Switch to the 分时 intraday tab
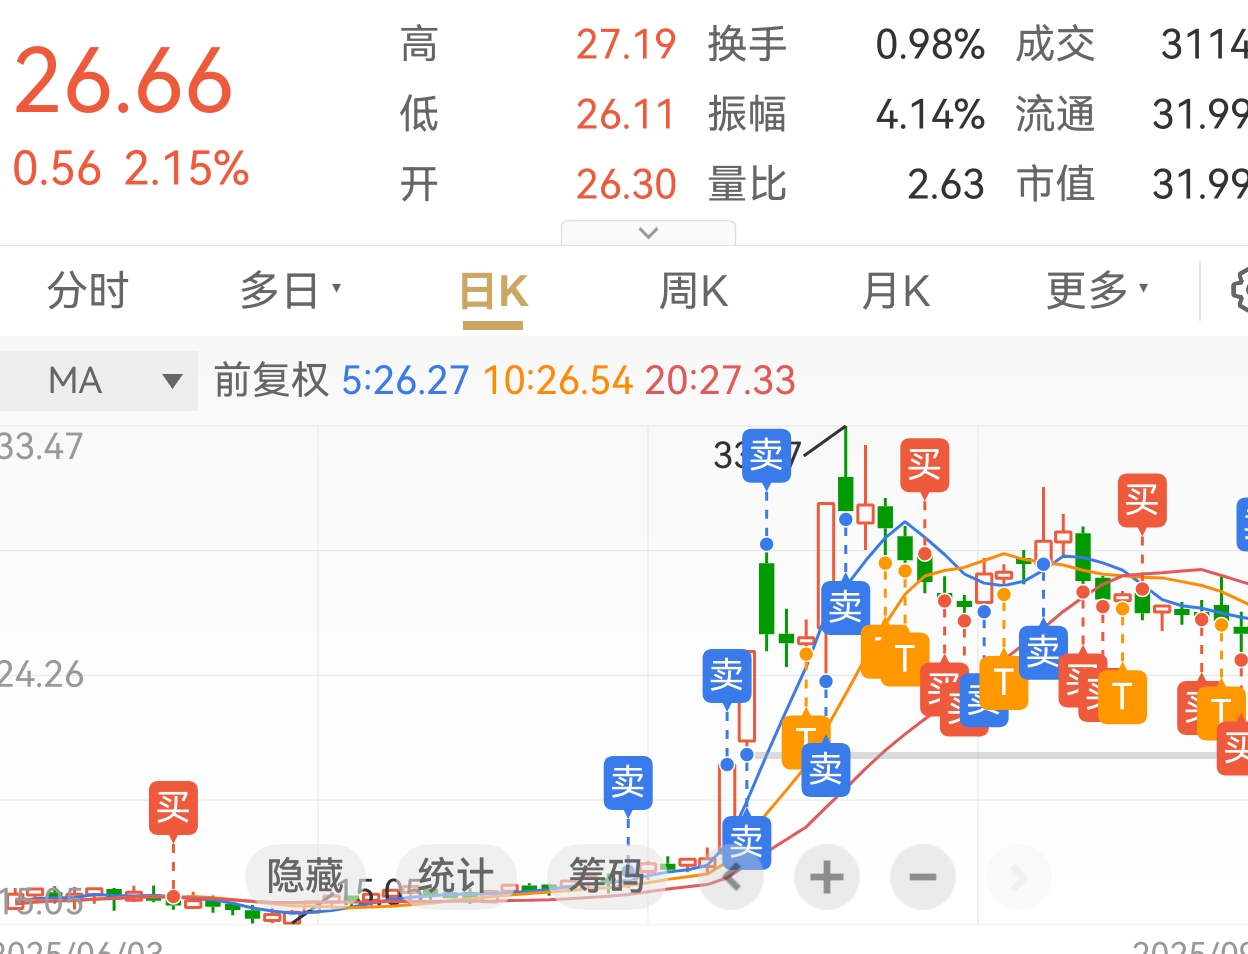 88,291
